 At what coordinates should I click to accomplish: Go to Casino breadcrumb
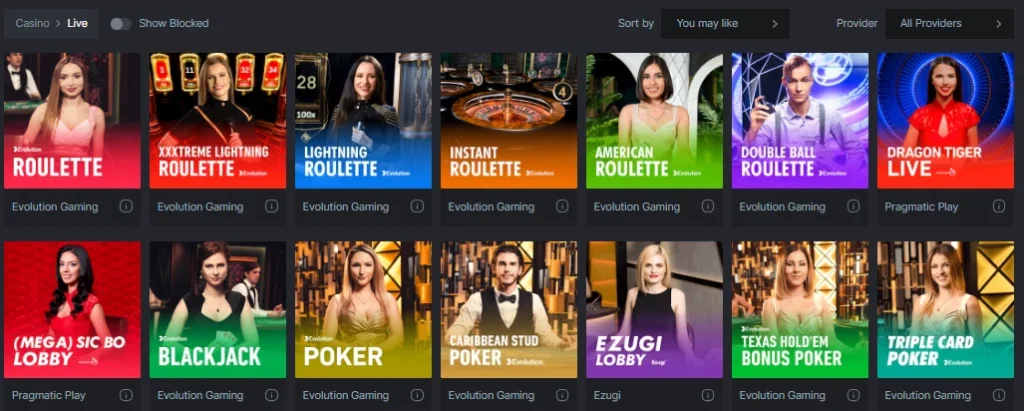pyautogui.click(x=33, y=24)
